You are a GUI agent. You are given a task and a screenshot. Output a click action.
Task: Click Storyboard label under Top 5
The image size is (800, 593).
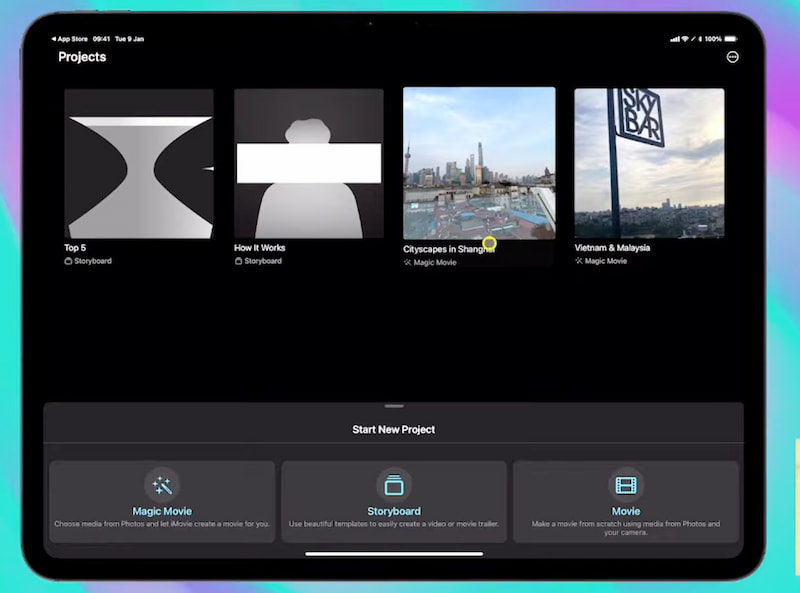point(88,261)
